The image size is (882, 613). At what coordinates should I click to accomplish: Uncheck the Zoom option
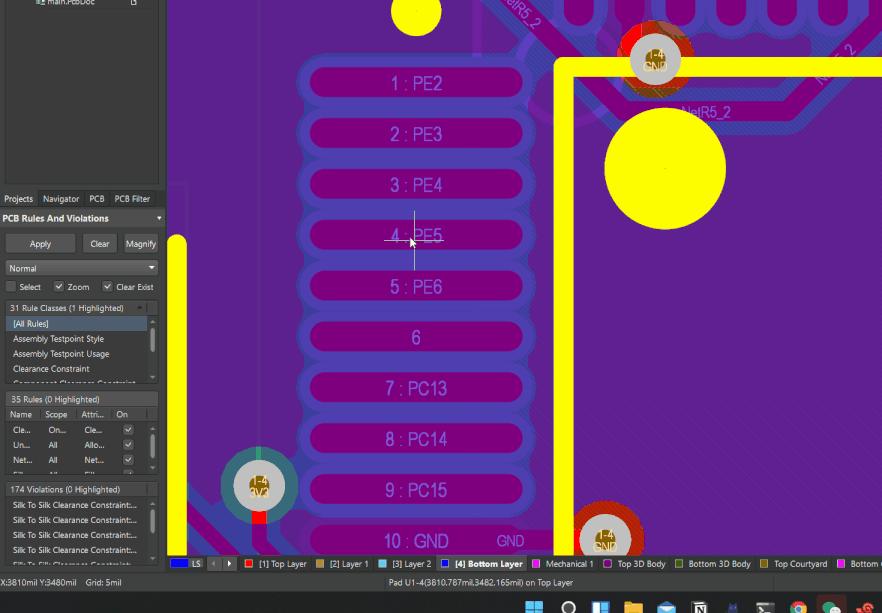pyautogui.click(x=58, y=287)
